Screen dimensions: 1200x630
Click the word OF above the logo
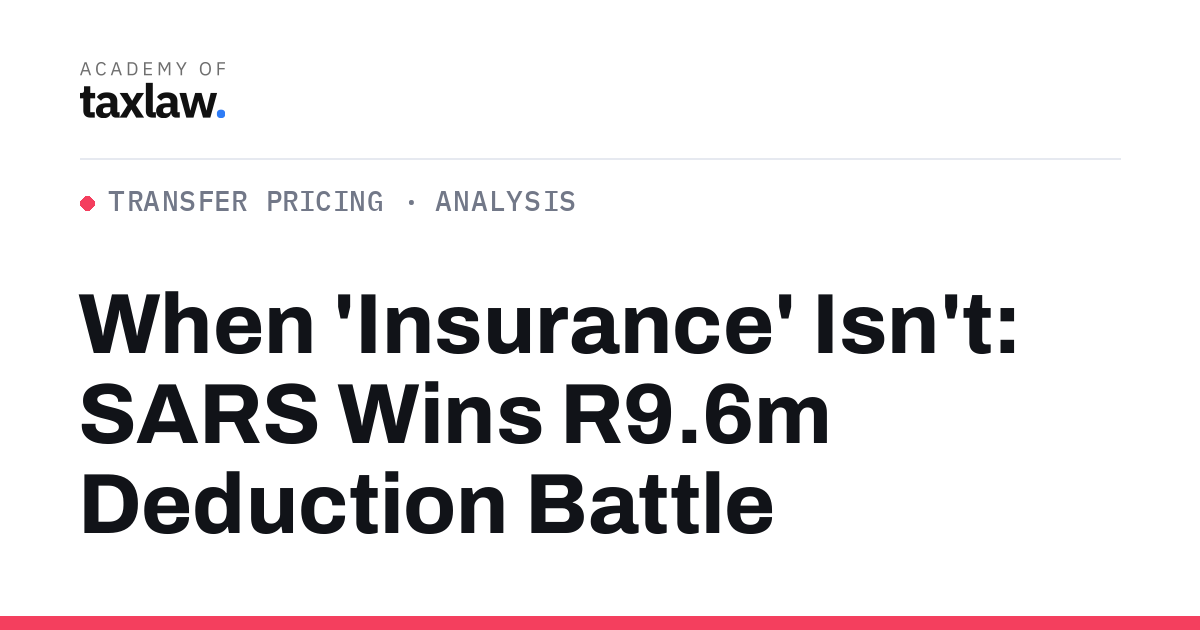click(x=214, y=69)
